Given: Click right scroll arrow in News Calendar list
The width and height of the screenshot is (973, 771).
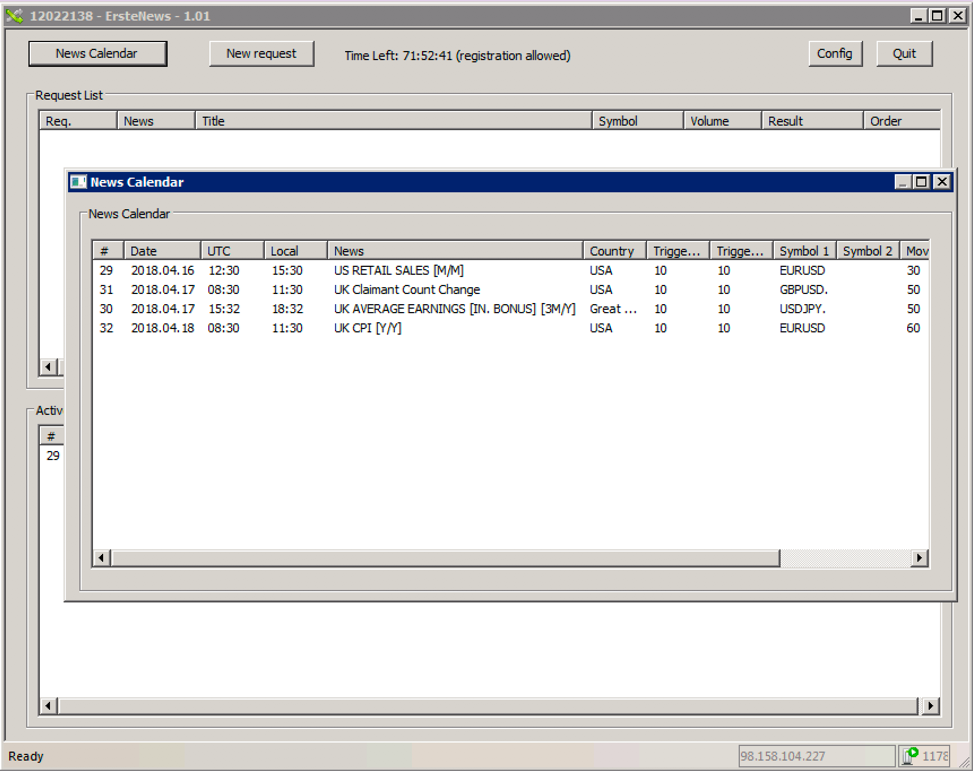Looking at the screenshot, I should pos(919,558).
